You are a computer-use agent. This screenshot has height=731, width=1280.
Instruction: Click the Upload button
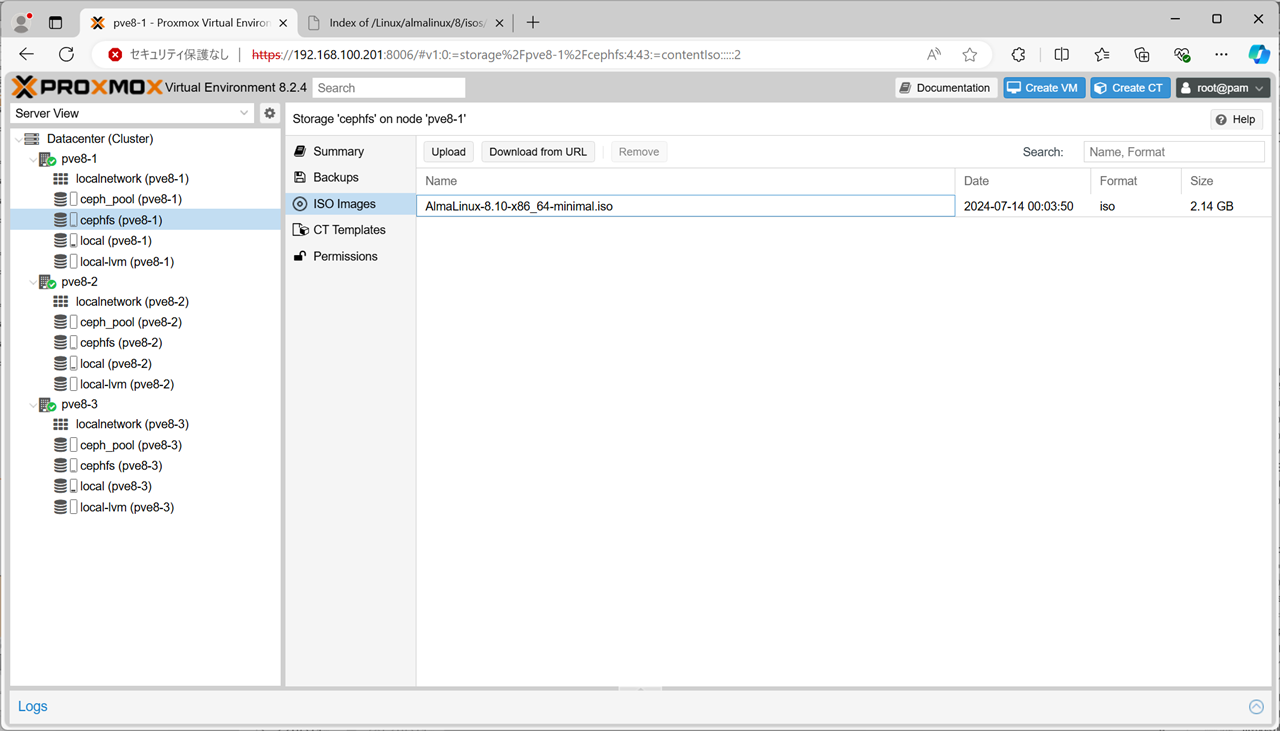[x=448, y=152]
